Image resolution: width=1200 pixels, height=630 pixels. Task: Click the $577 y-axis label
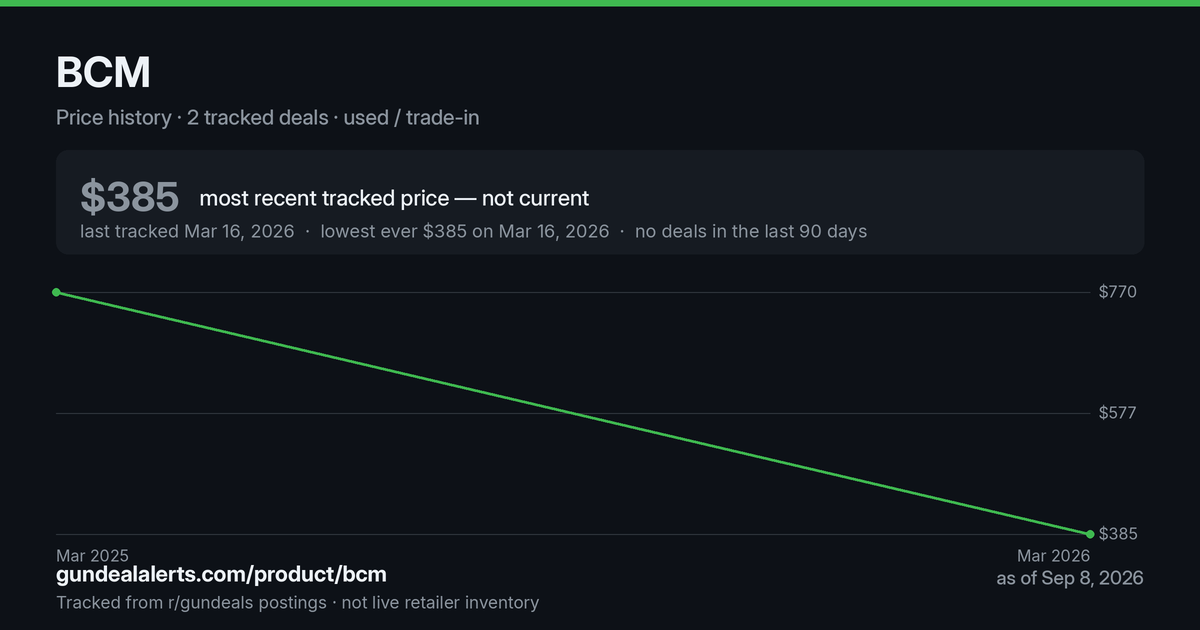(1117, 413)
